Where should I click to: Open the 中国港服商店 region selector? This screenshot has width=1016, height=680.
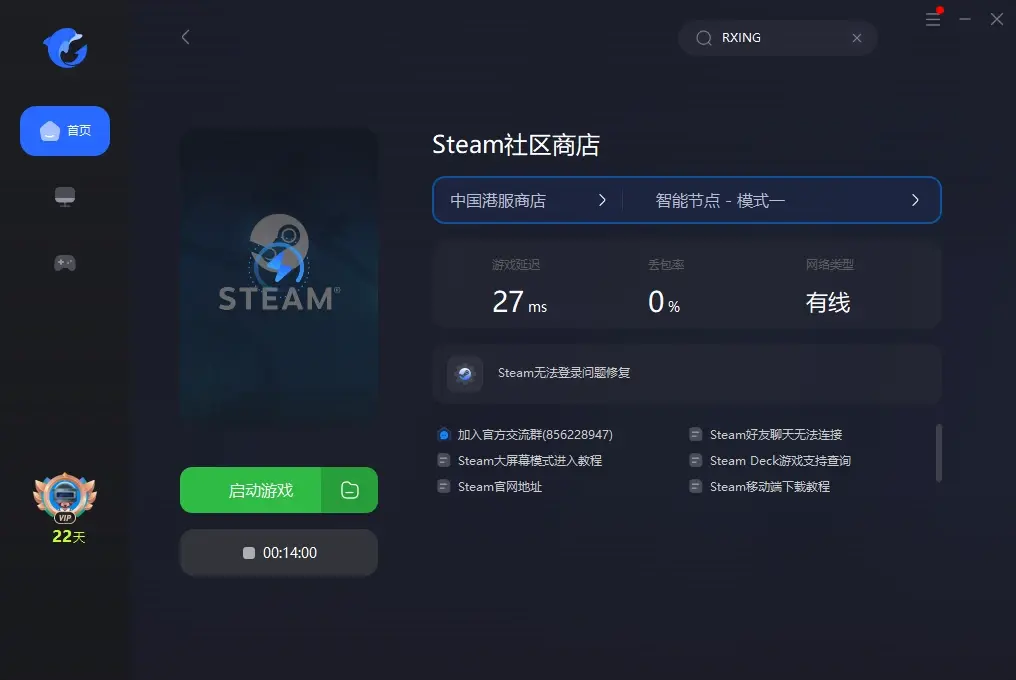pyautogui.click(x=527, y=200)
